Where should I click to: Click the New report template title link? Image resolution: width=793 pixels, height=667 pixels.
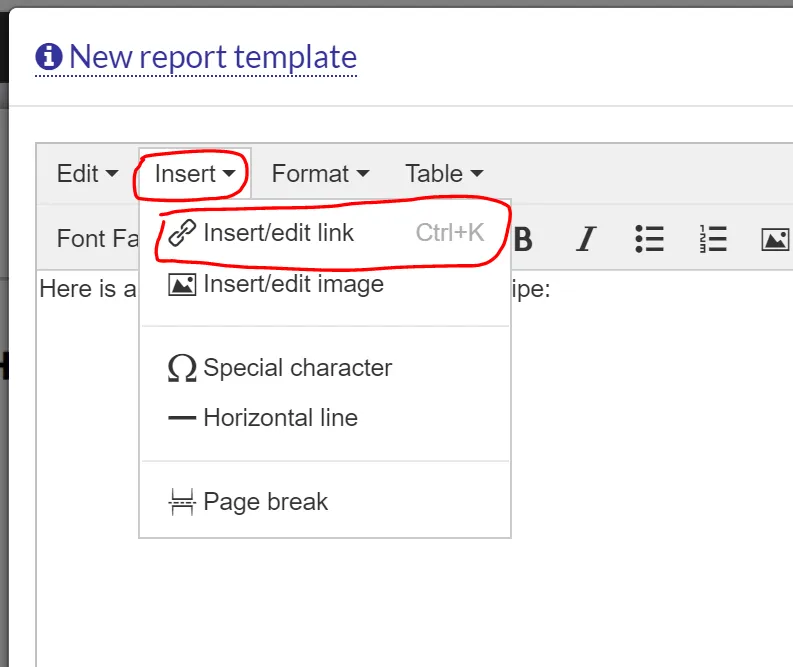pos(212,57)
